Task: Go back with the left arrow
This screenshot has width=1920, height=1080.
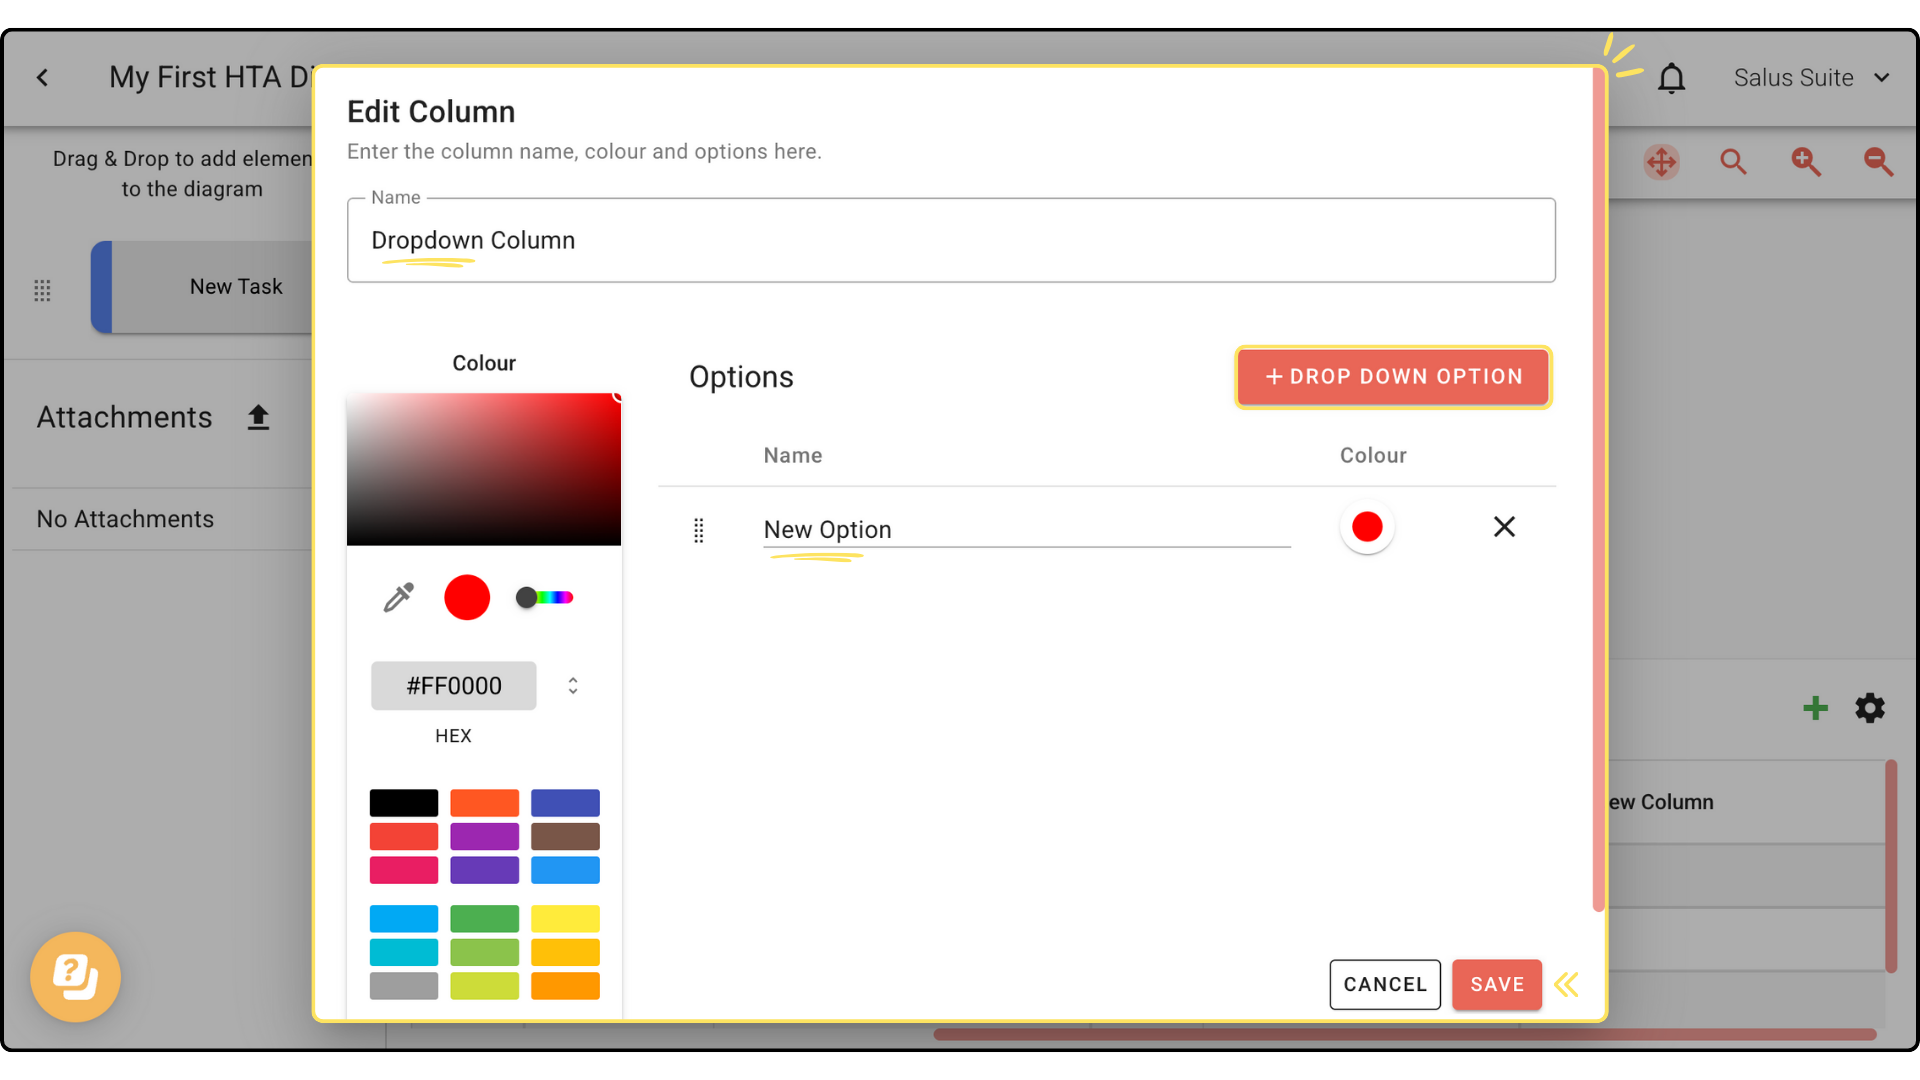Action: [x=42, y=78]
